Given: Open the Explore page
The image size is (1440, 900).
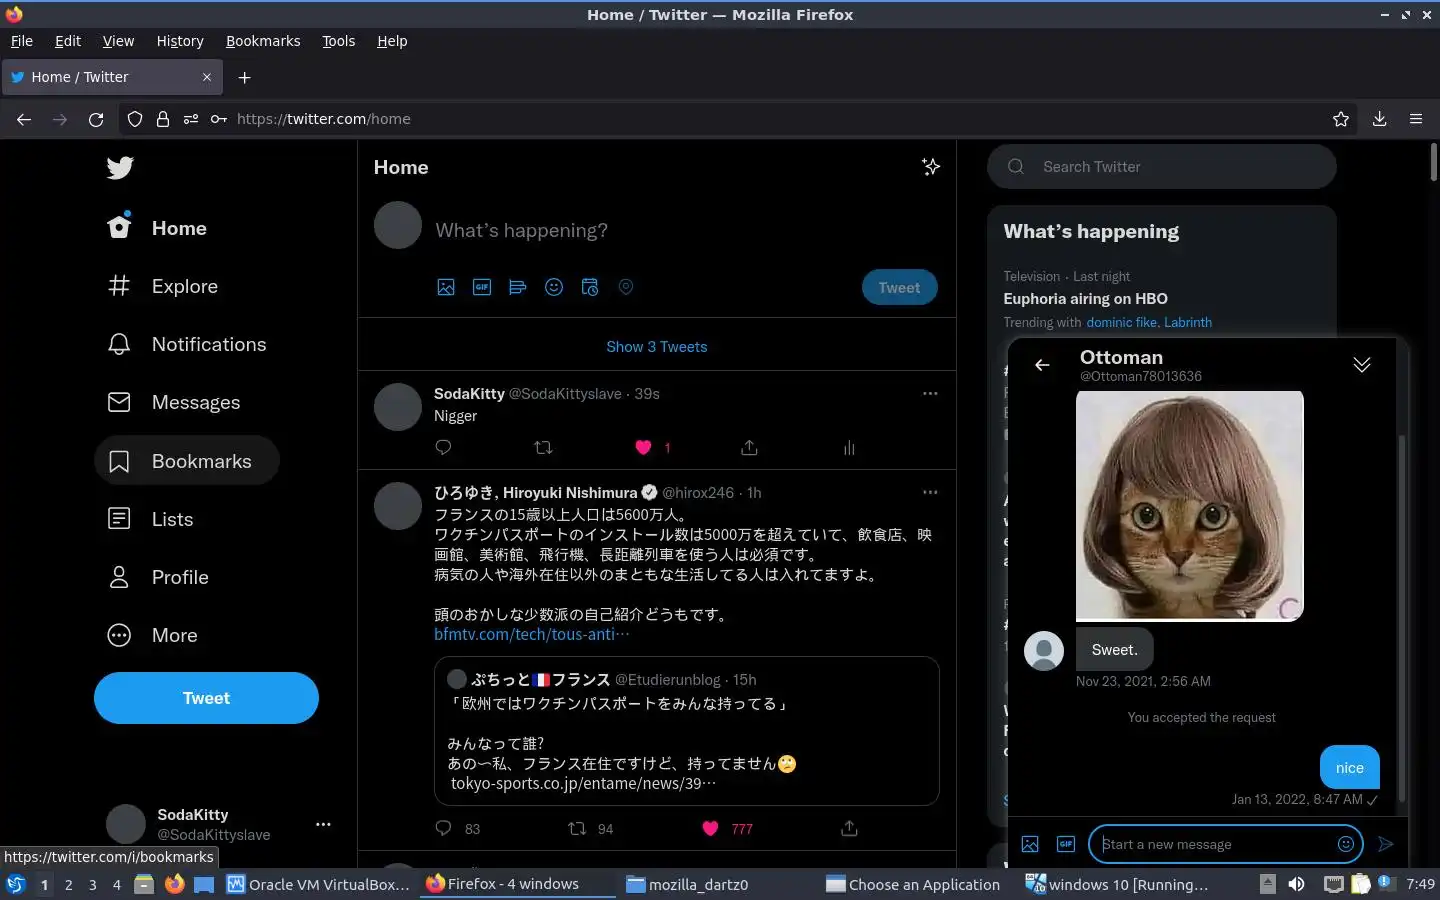Looking at the screenshot, I should 162,286.
